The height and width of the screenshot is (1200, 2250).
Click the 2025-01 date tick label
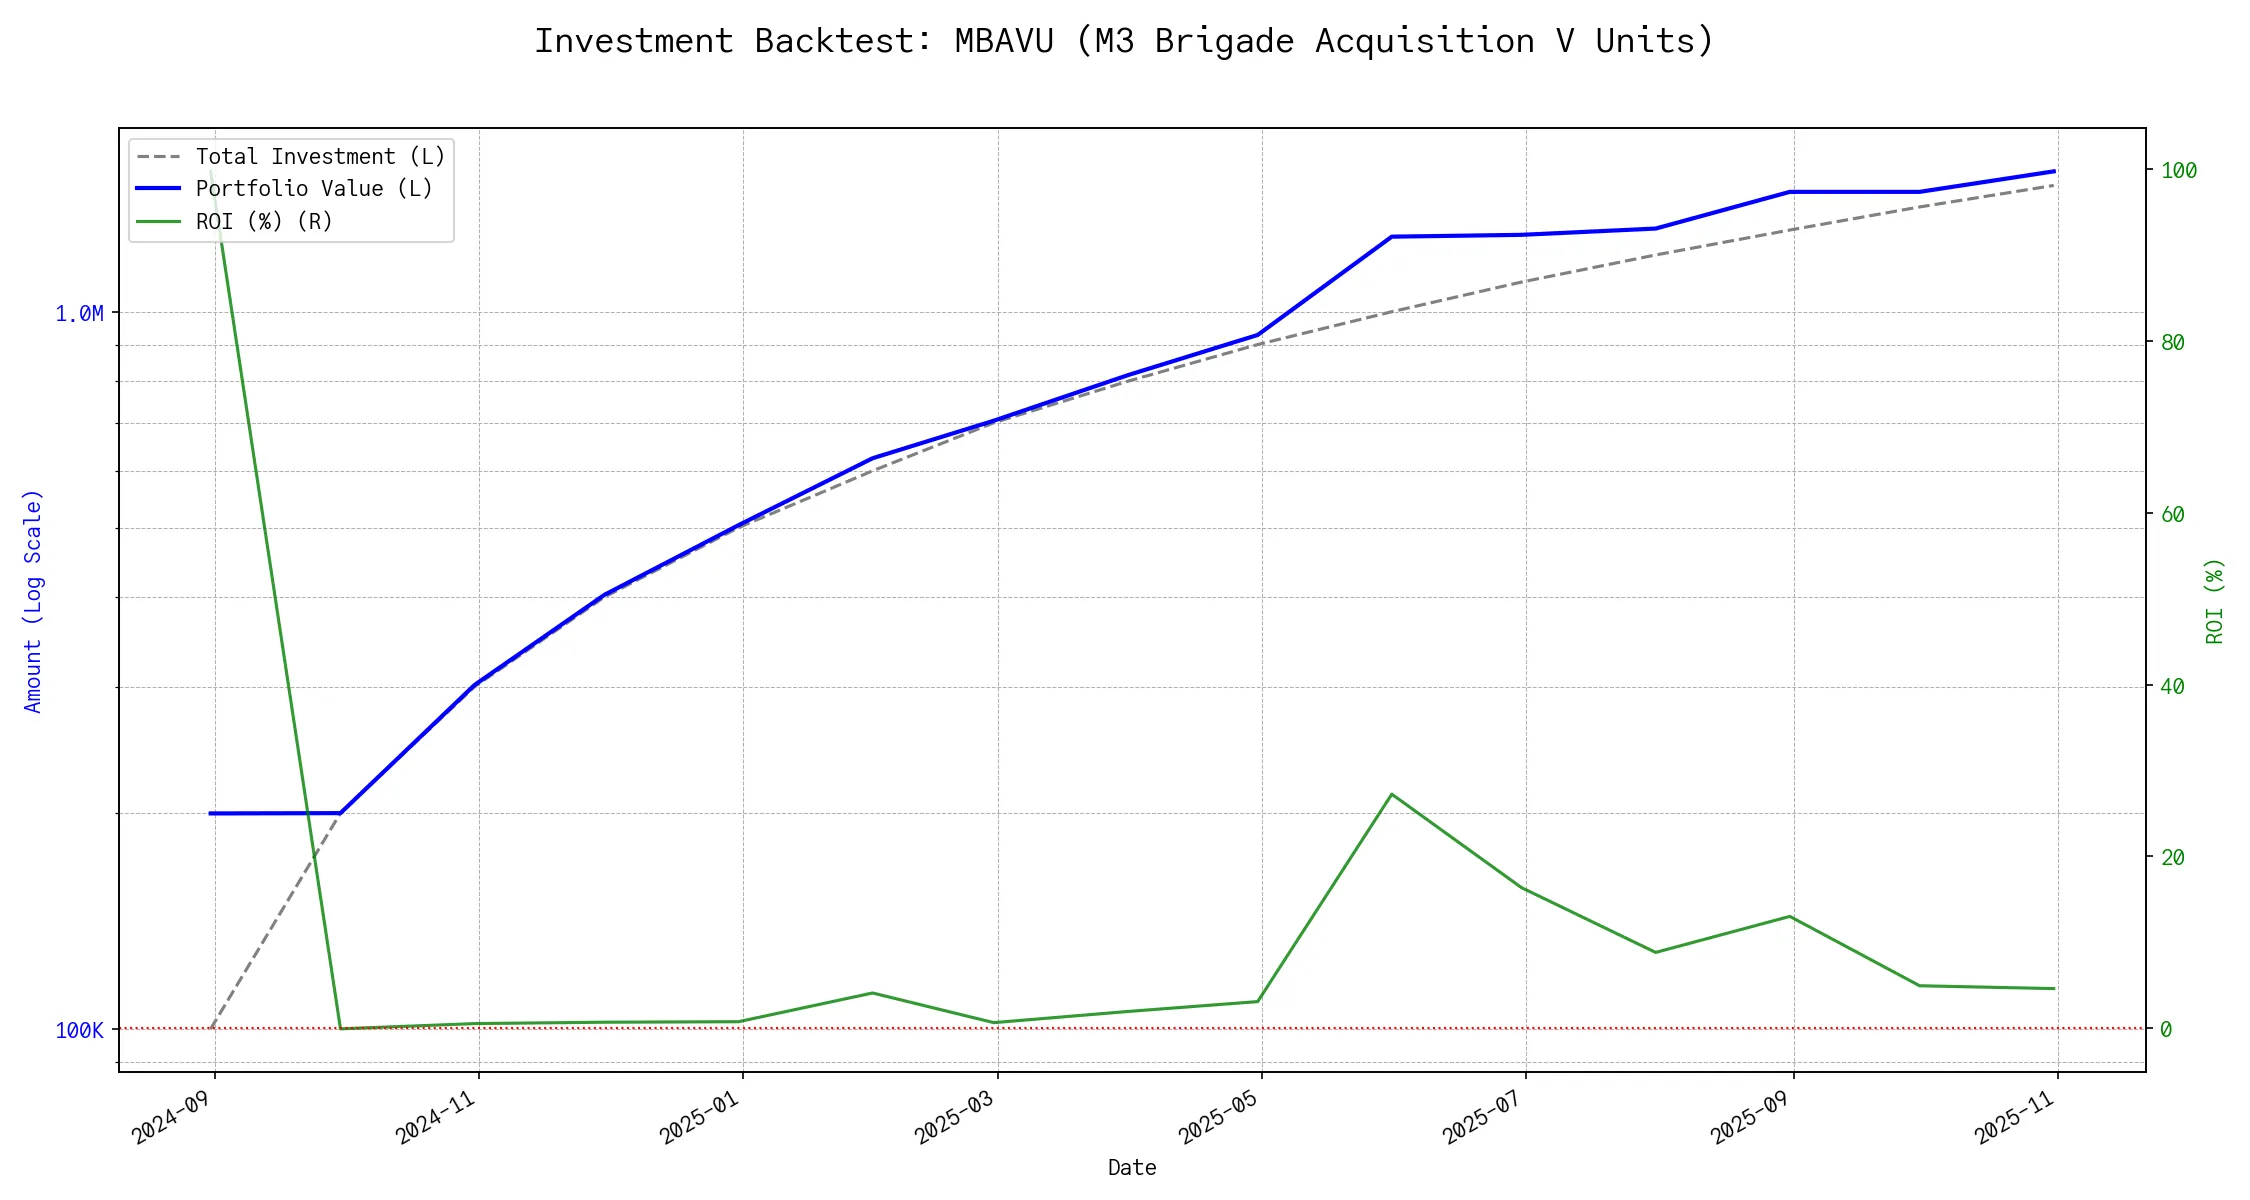(698, 1118)
